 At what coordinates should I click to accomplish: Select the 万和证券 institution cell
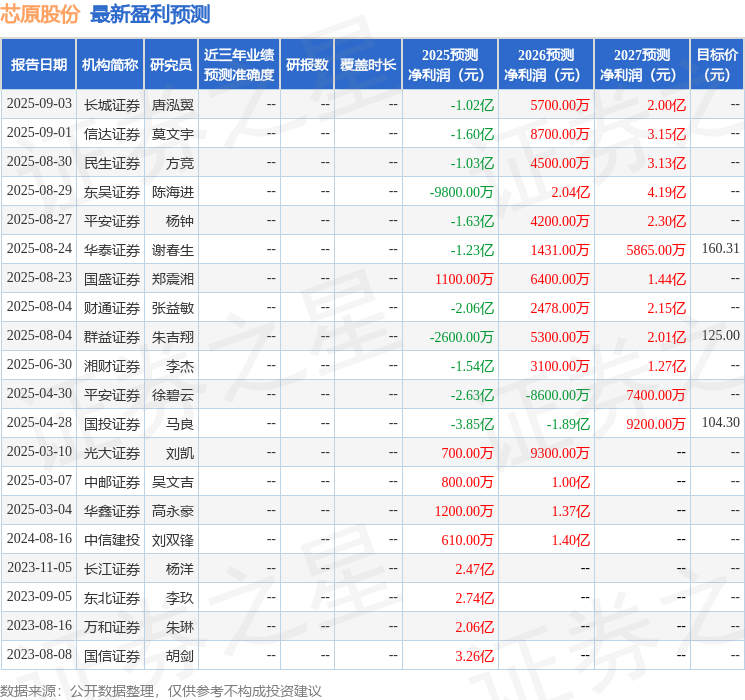[x=112, y=627]
